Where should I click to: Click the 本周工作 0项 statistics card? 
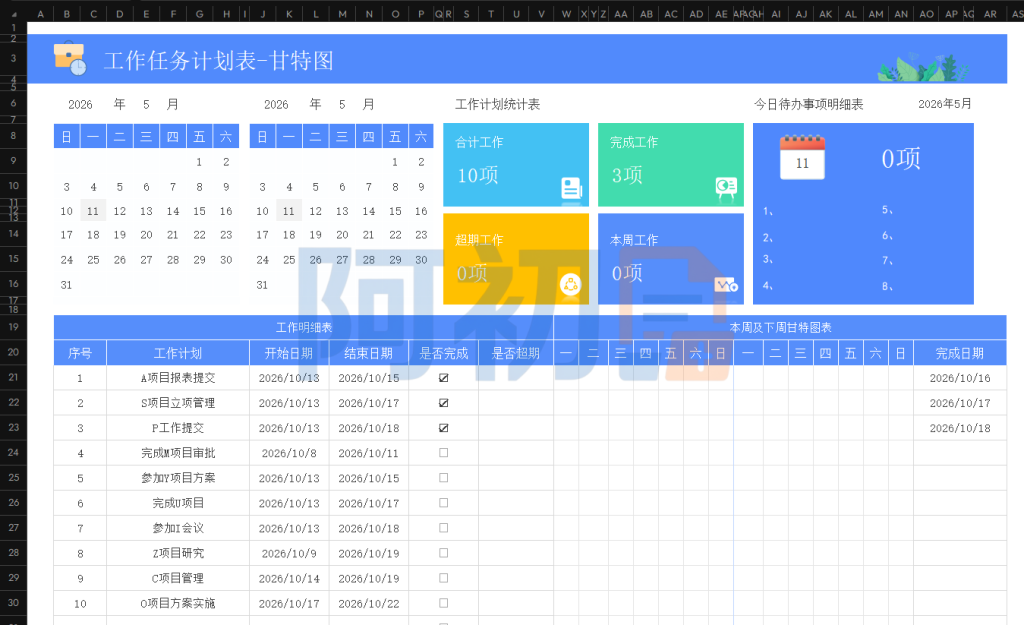click(x=671, y=259)
